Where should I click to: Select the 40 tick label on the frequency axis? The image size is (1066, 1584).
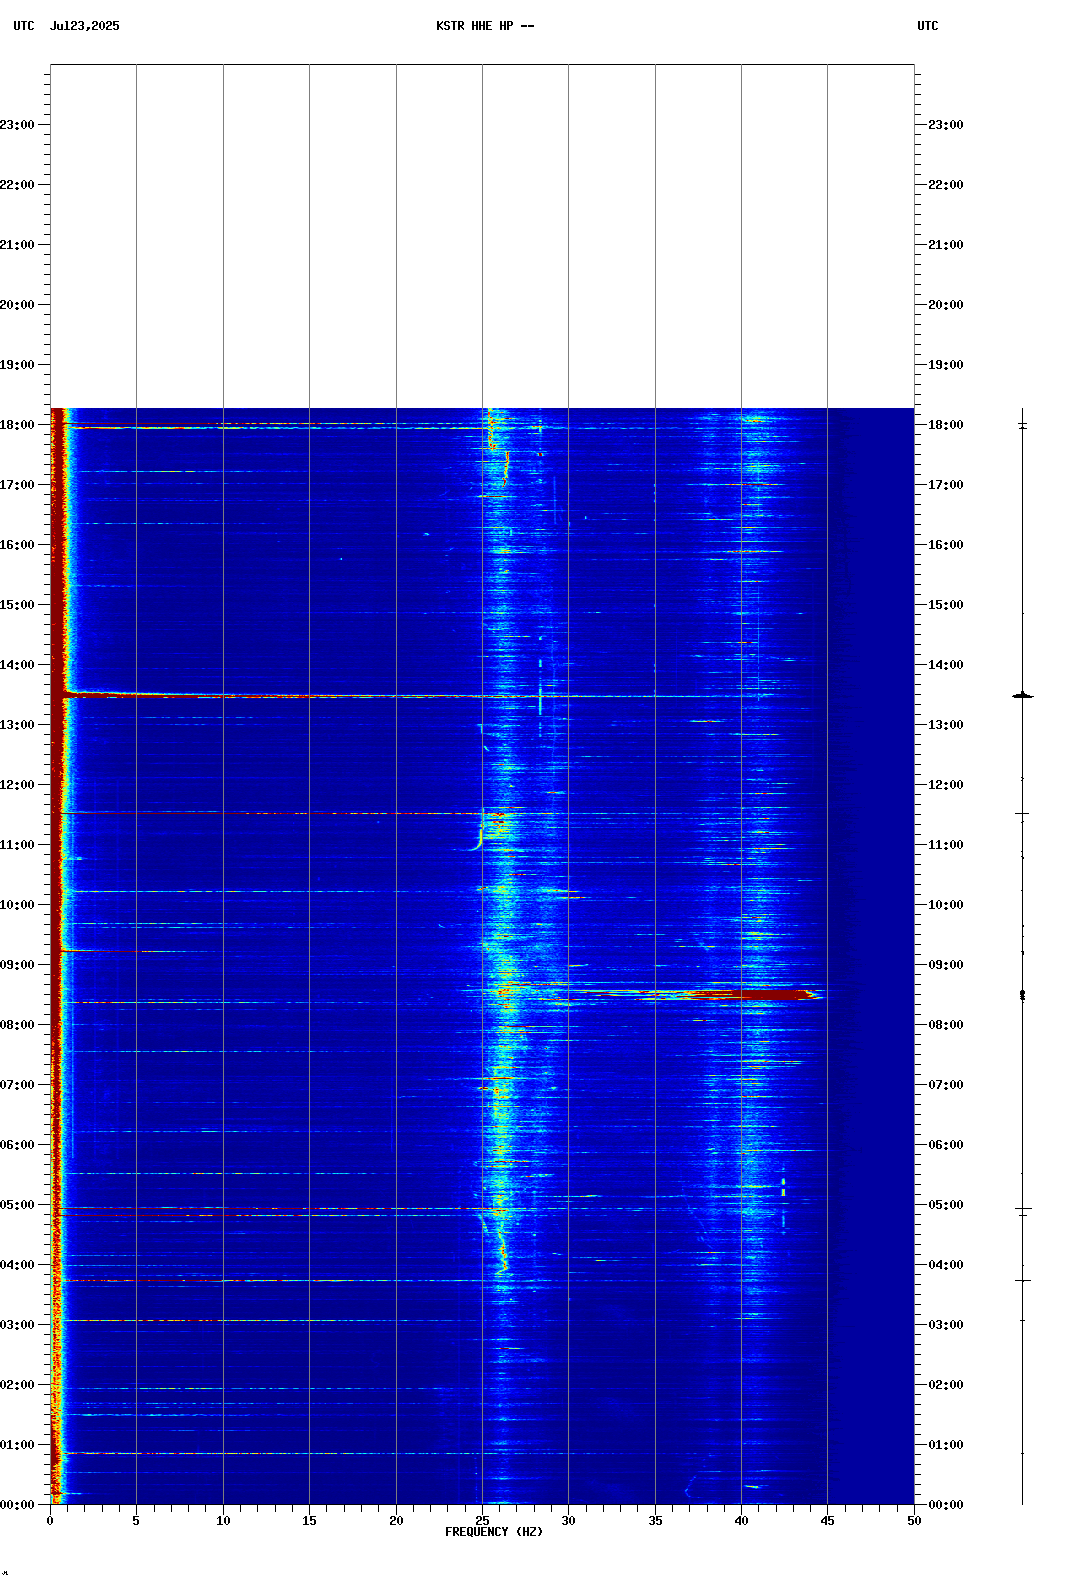coord(741,1521)
